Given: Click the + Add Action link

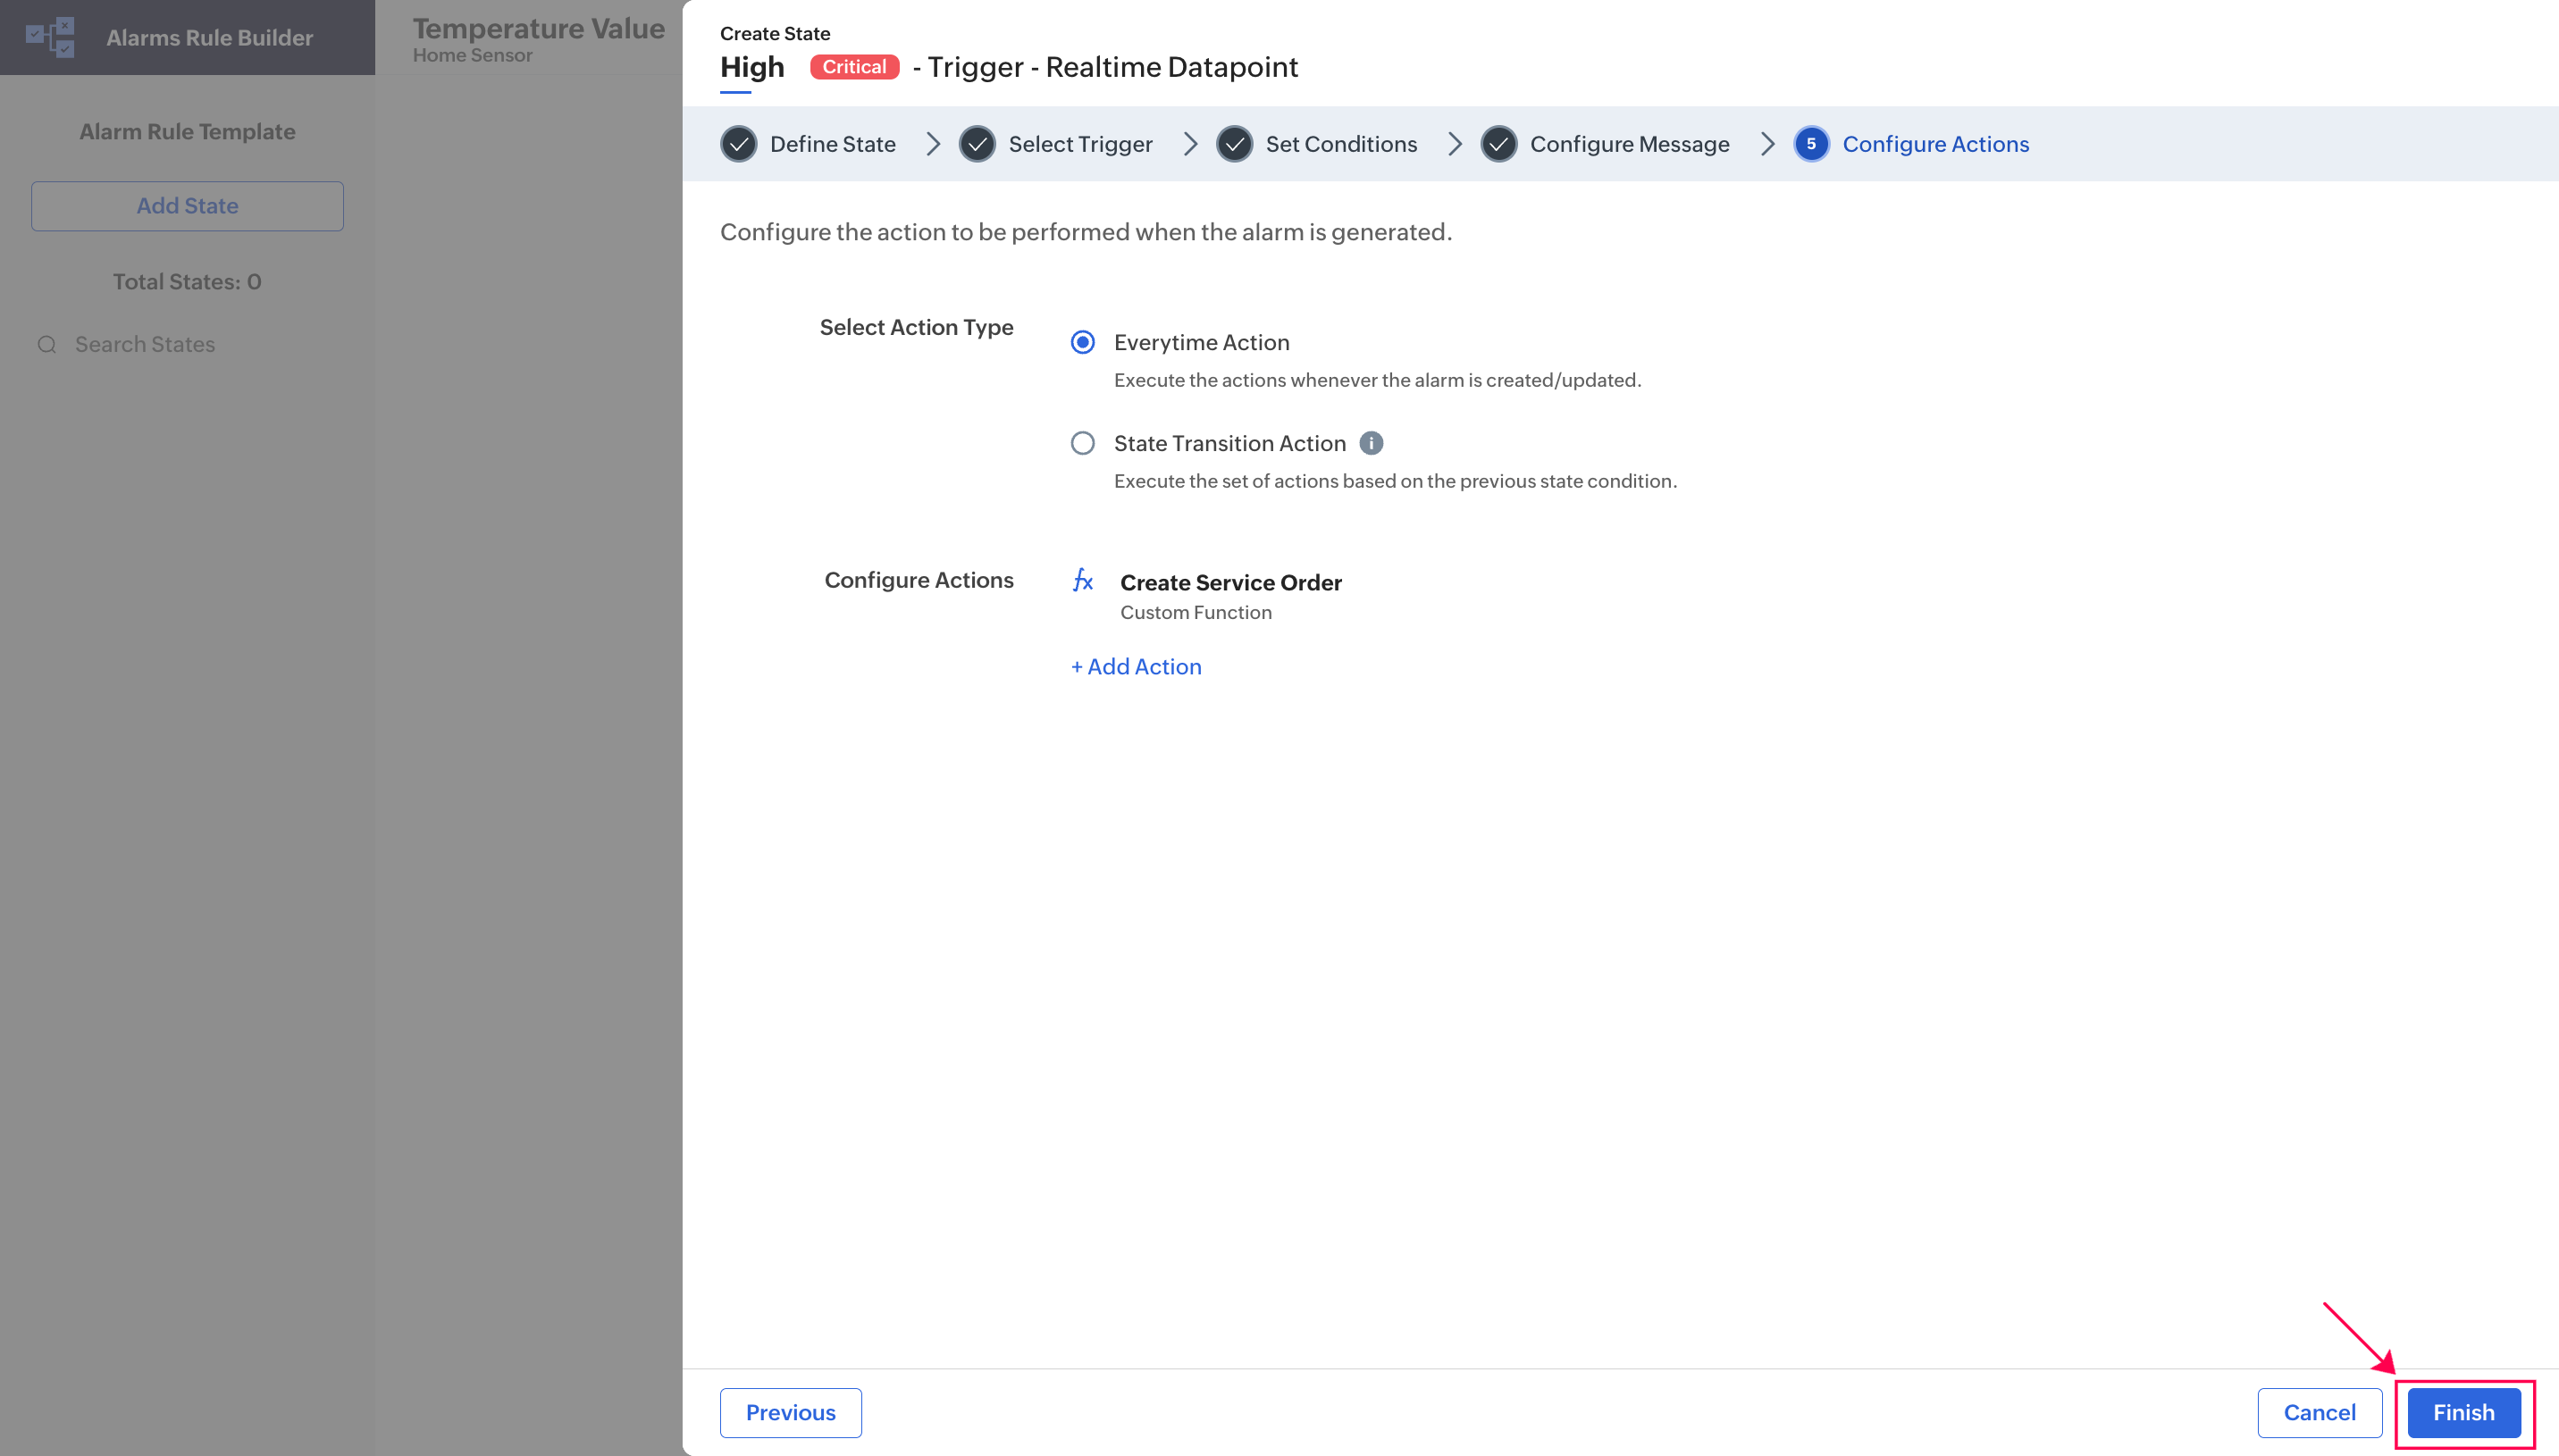Looking at the screenshot, I should tap(1136, 667).
